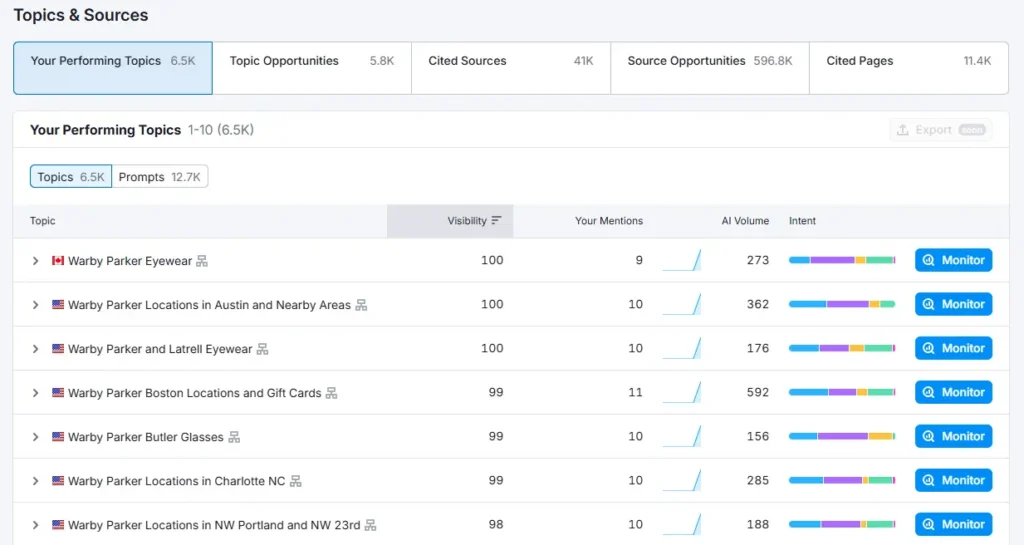Monitor the Austin and Nearby Areas topic
This screenshot has height=545, width=1024.
point(953,304)
